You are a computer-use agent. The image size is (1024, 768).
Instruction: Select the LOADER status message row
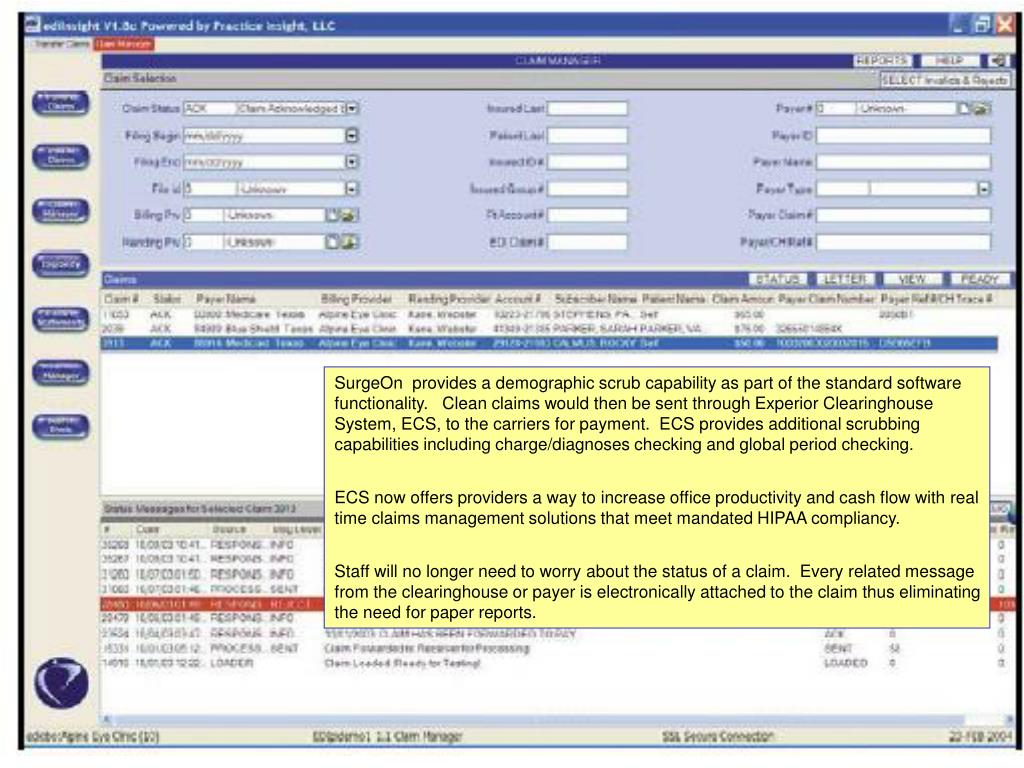tap(558, 663)
